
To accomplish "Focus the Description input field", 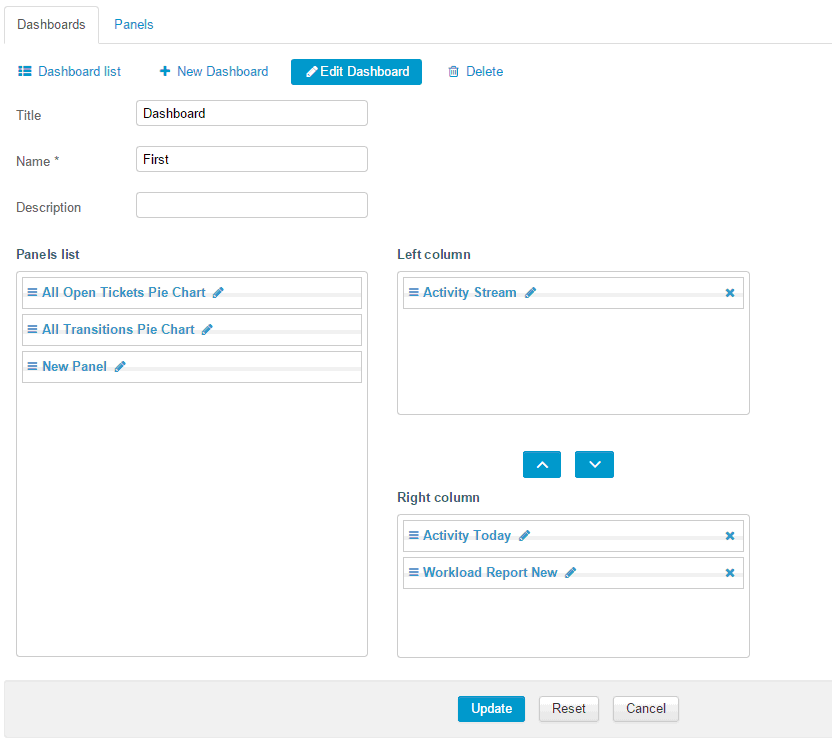I will [x=251, y=205].
